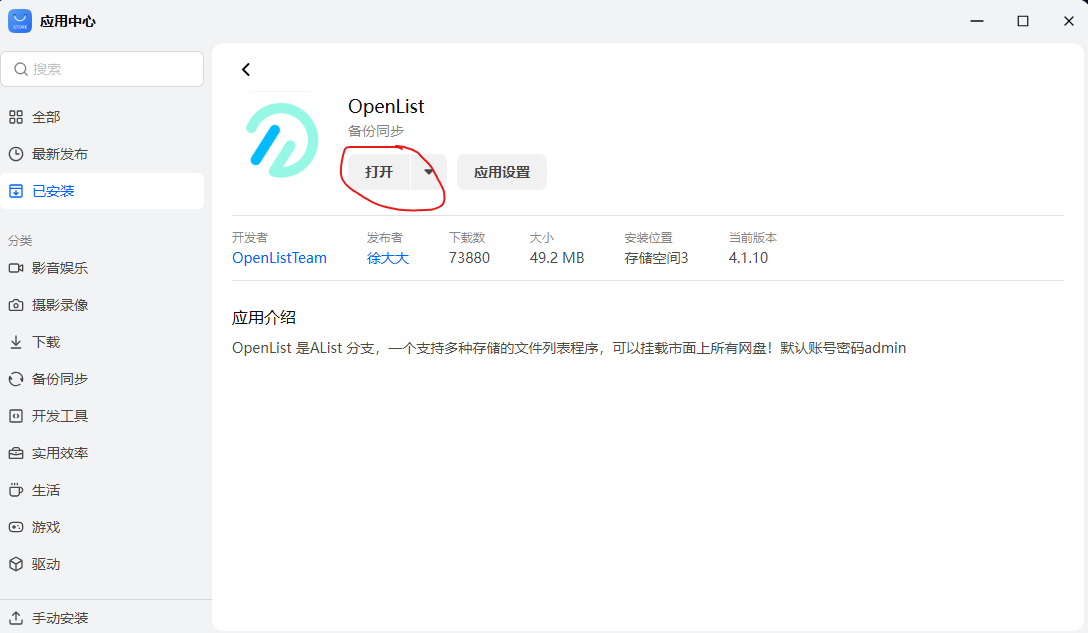The height and width of the screenshot is (633, 1088).
Task: Open the 影音娱乐 category
Action: [x=102, y=268]
